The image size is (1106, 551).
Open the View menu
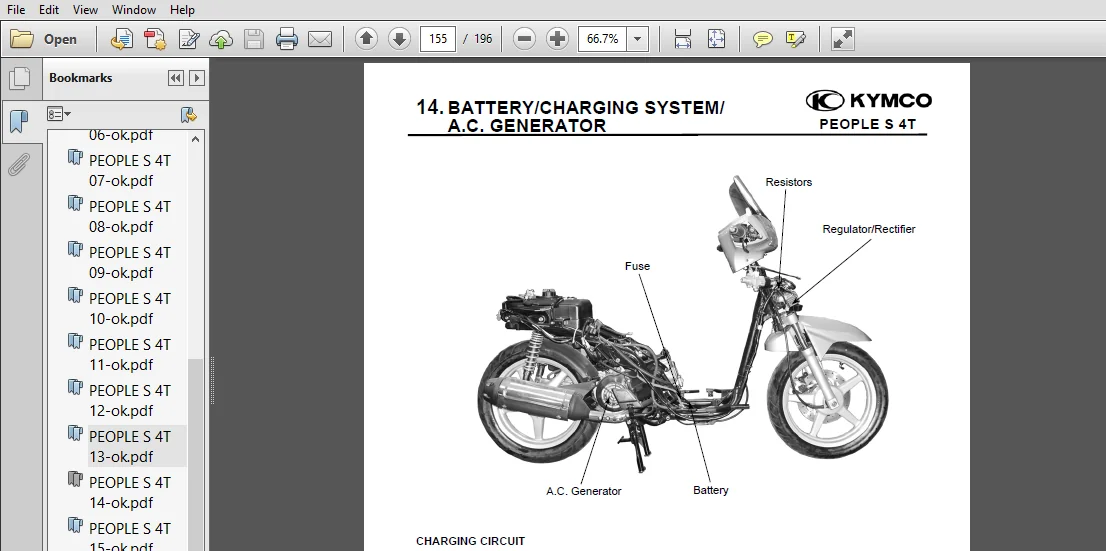click(85, 10)
